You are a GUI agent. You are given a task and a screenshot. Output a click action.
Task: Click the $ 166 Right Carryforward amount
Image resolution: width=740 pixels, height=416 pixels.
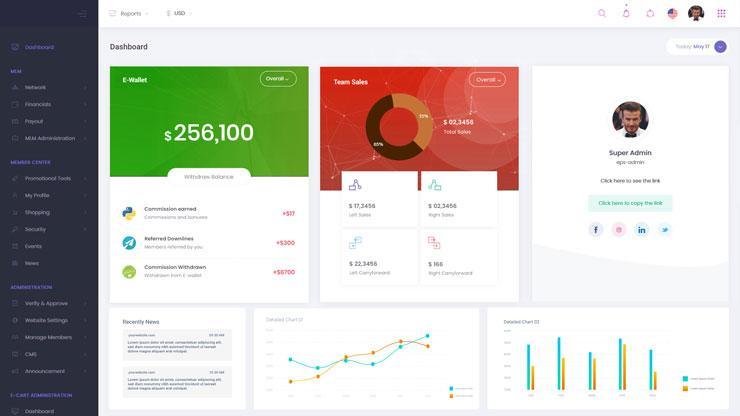pyautogui.click(x=435, y=264)
